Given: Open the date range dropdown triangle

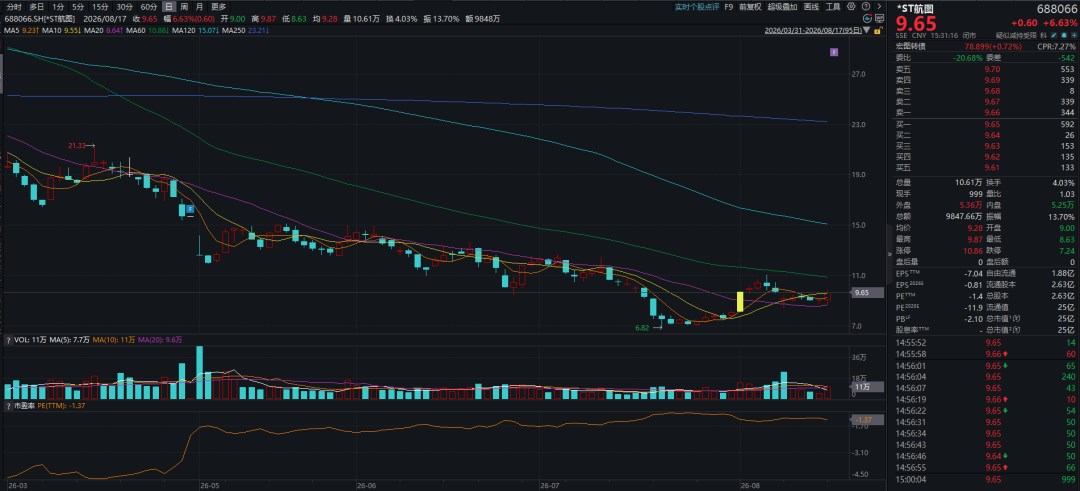Looking at the screenshot, I should click(x=866, y=30).
